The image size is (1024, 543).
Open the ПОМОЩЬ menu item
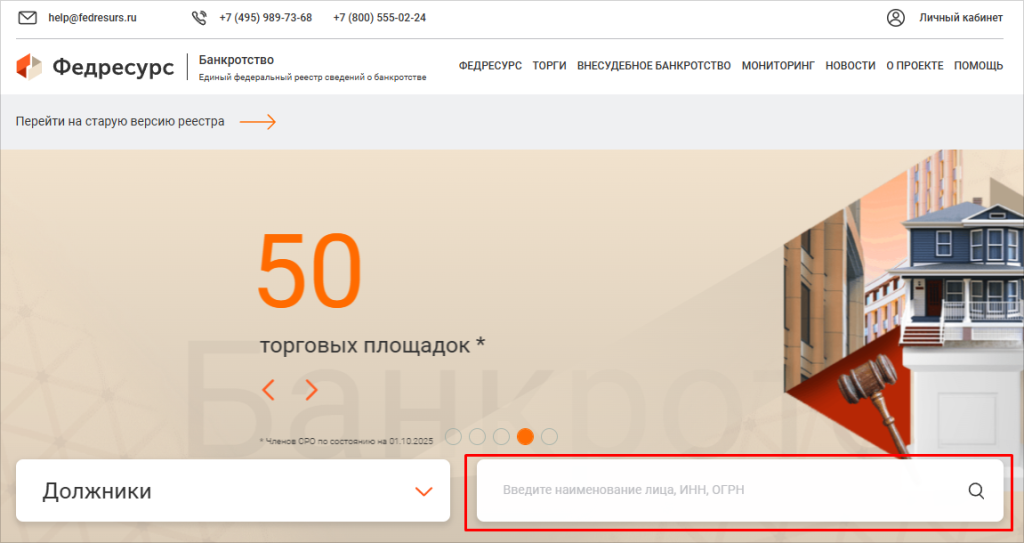[978, 66]
